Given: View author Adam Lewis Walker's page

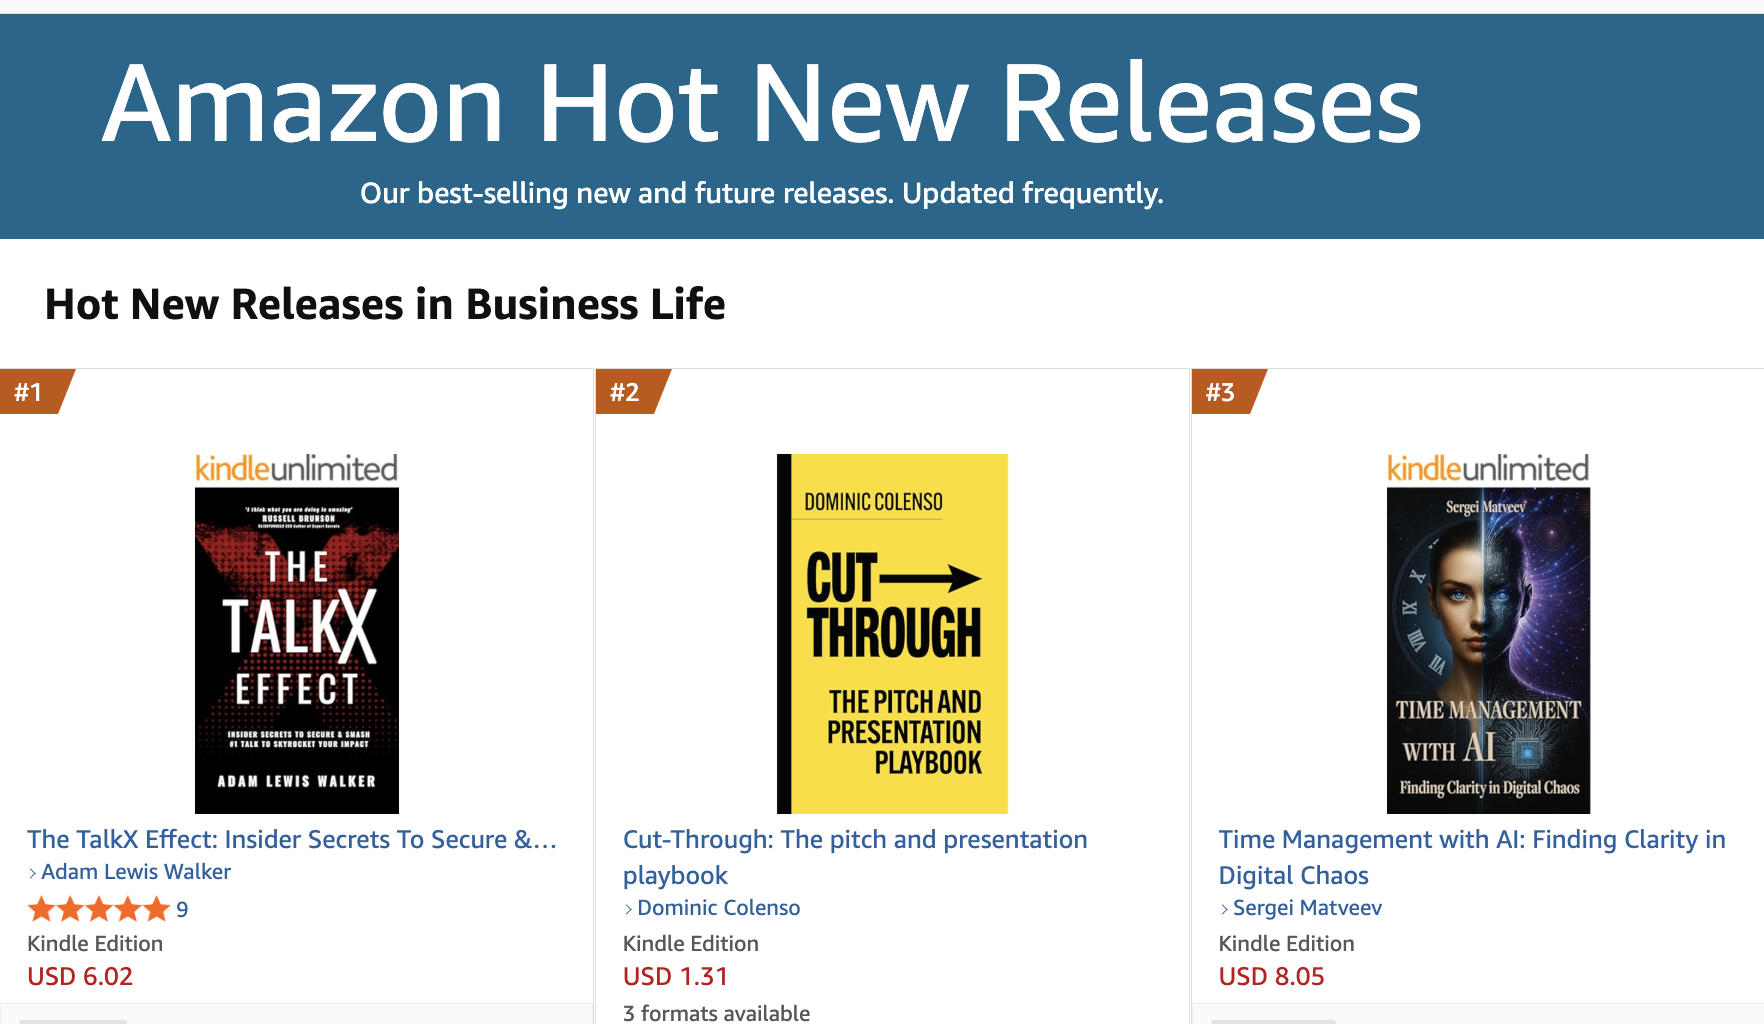Looking at the screenshot, I should tap(136, 872).
